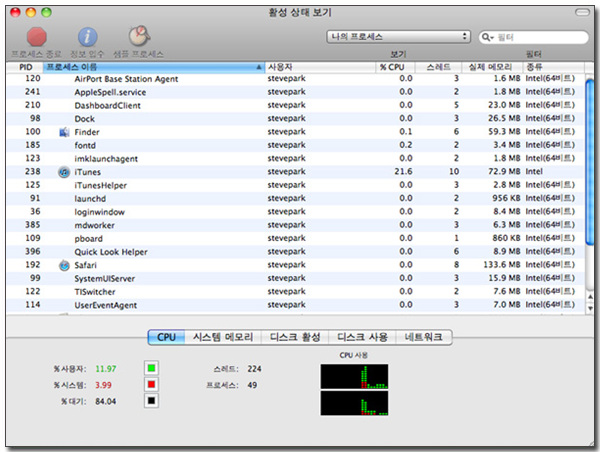This screenshot has height=452, width=600.
Task: Select the AirPort Base Station Agent row
Action: 295,79
